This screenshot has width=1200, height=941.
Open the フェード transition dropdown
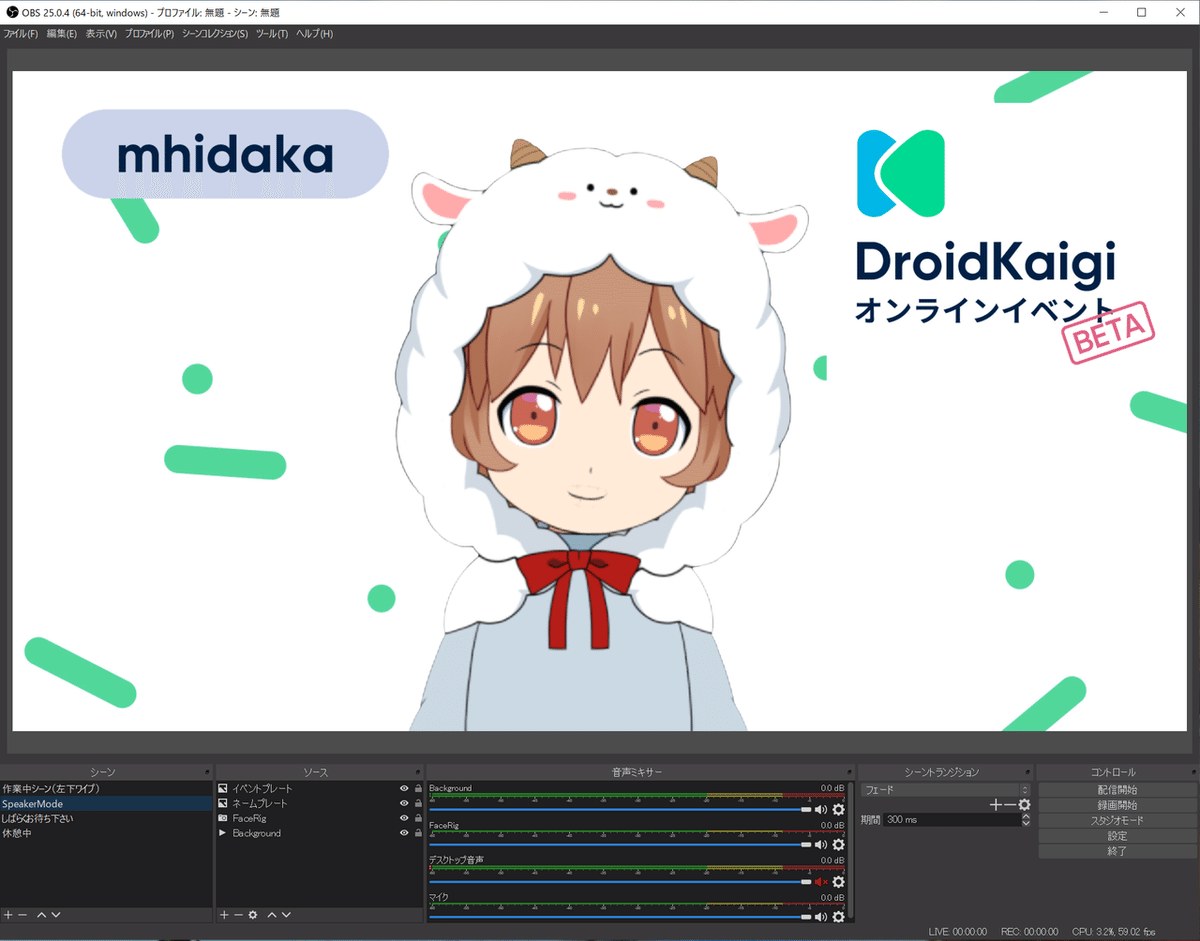(x=945, y=789)
